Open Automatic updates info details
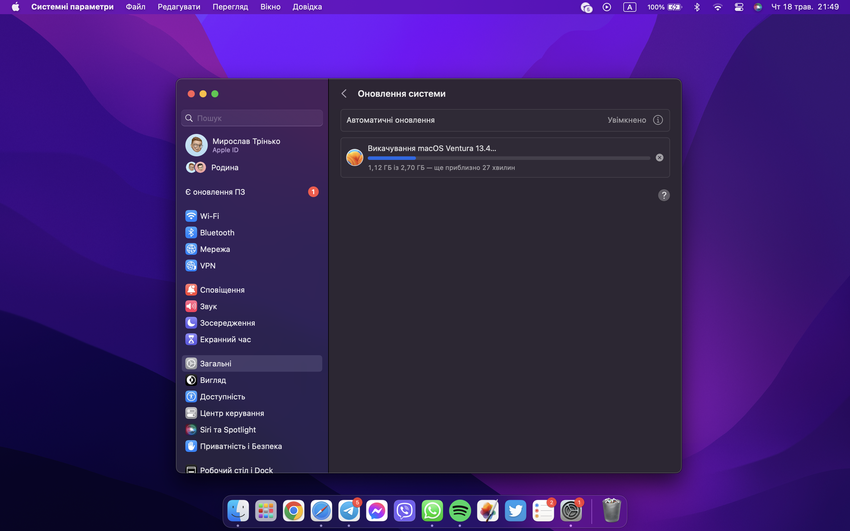This screenshot has width=850, height=531. (658, 120)
